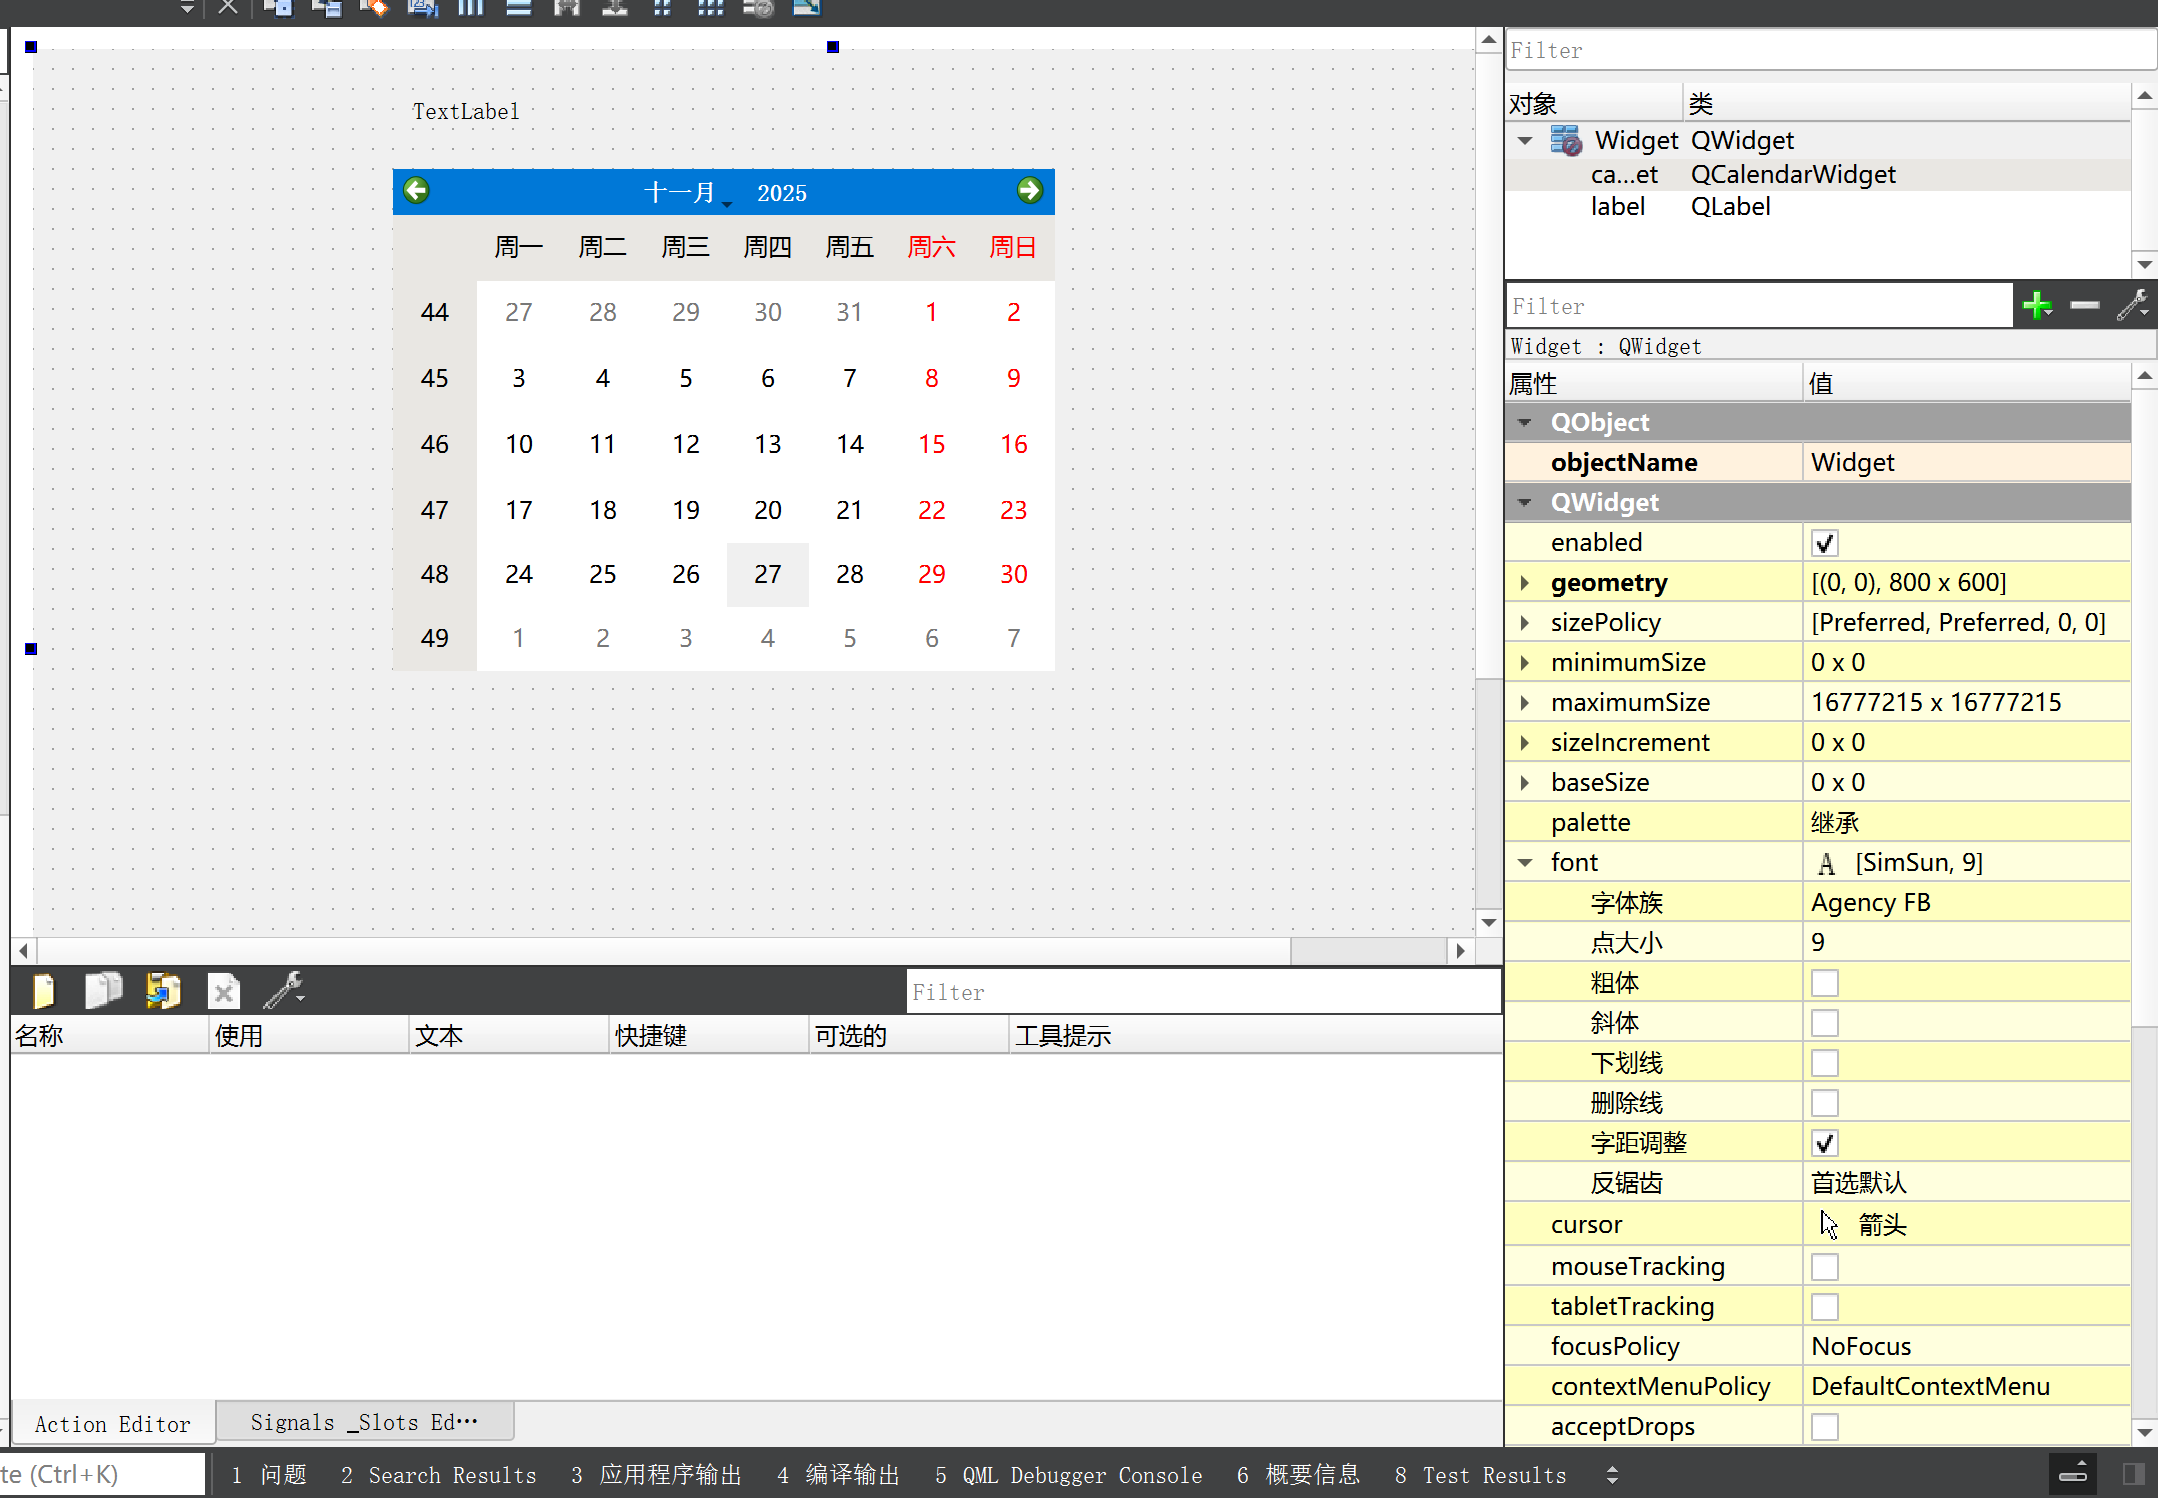The width and height of the screenshot is (2158, 1498).
Task: Select November 27 in the calendar
Action: [x=767, y=575]
